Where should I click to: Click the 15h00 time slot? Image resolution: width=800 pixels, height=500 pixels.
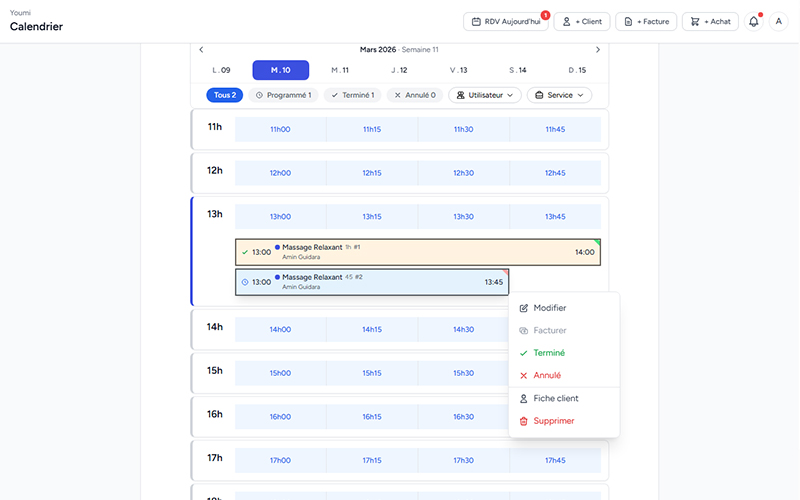point(280,373)
